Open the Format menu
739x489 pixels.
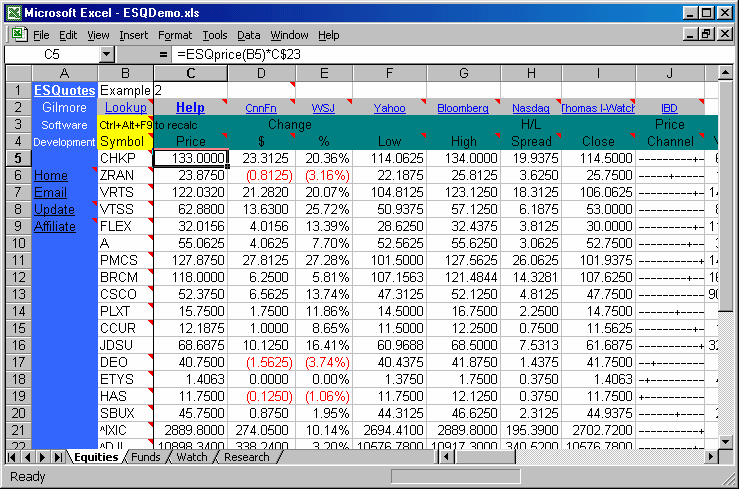tap(175, 35)
